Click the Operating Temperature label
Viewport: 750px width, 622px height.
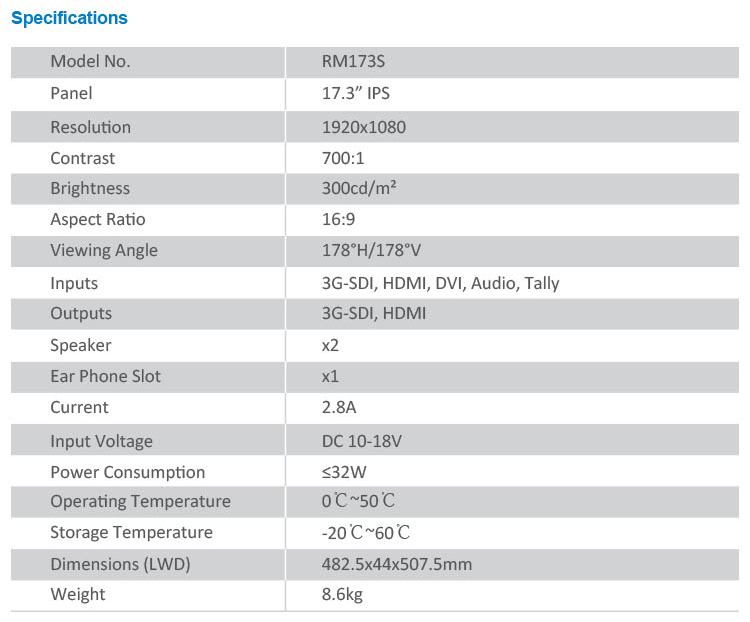click(x=140, y=501)
